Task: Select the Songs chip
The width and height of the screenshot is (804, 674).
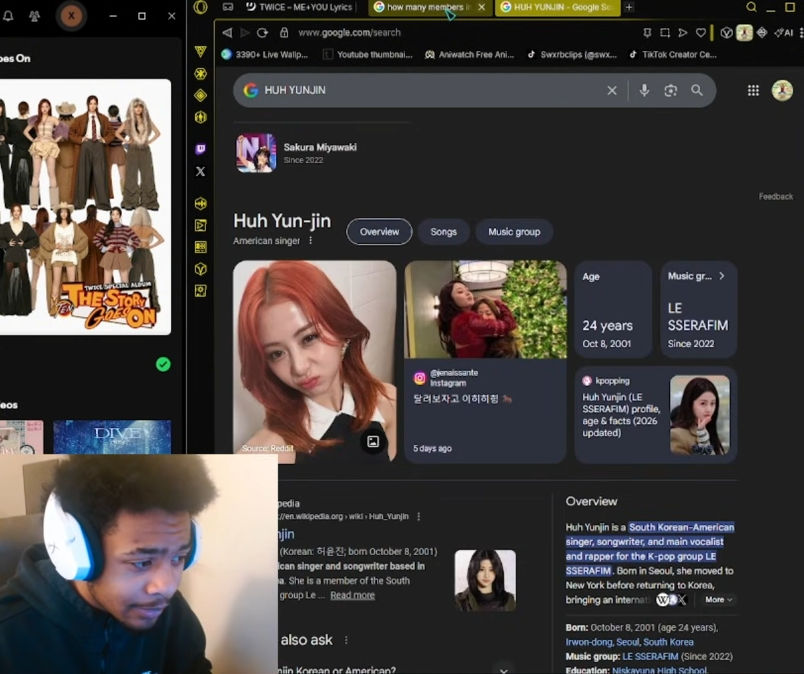Action: pyautogui.click(x=444, y=232)
